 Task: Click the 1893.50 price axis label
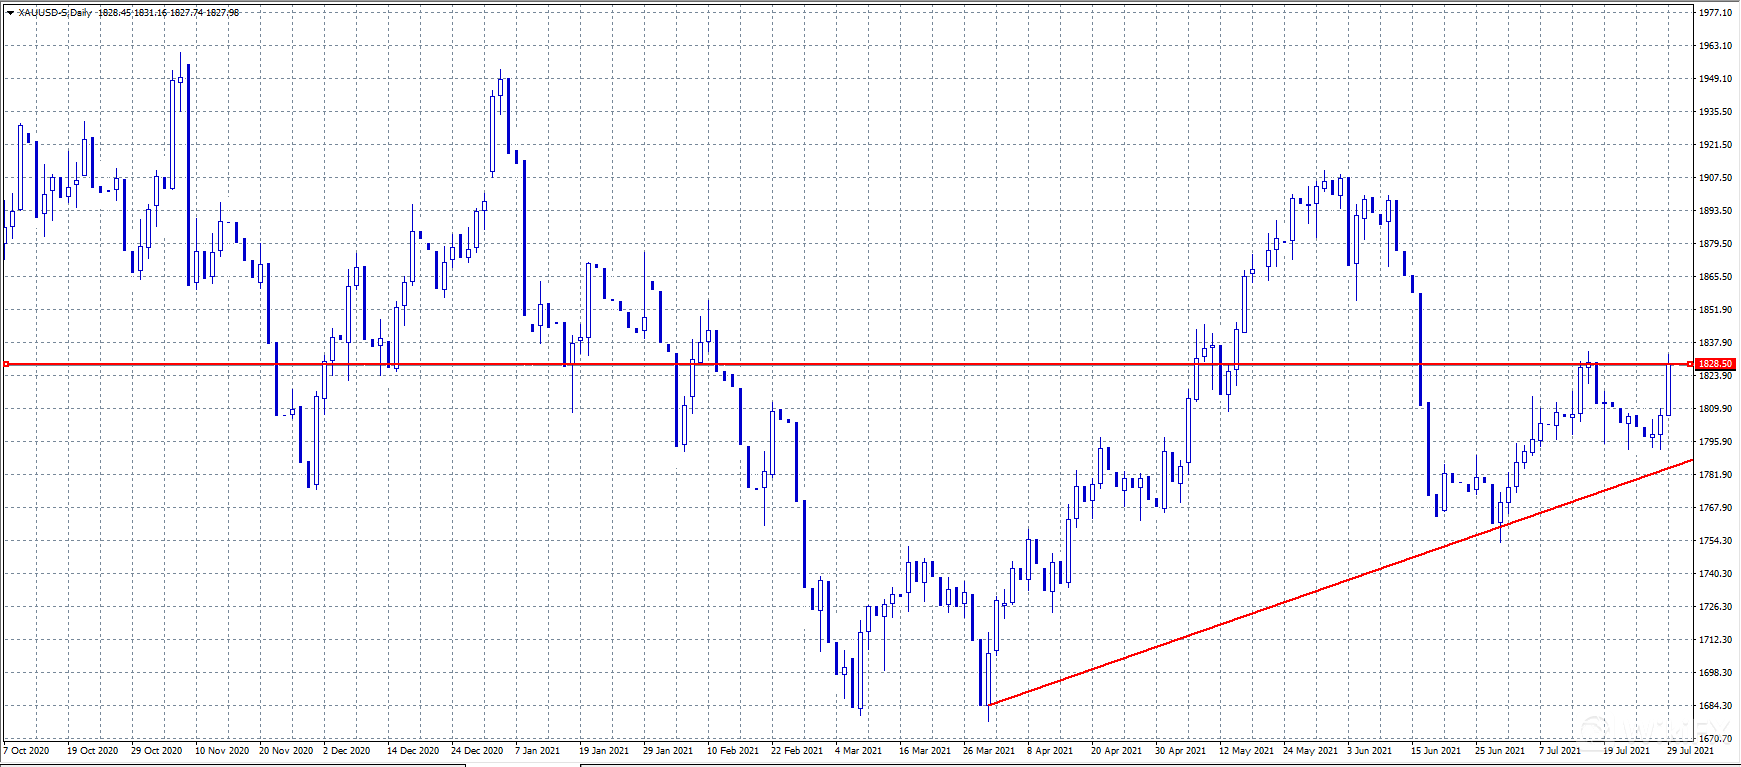[1716, 211]
